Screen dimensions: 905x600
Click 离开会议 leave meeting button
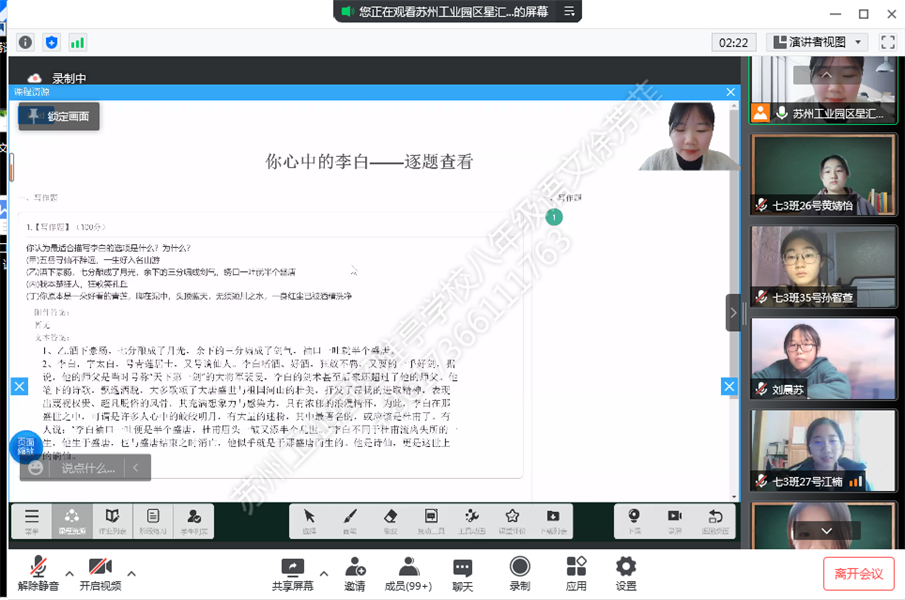coord(858,573)
